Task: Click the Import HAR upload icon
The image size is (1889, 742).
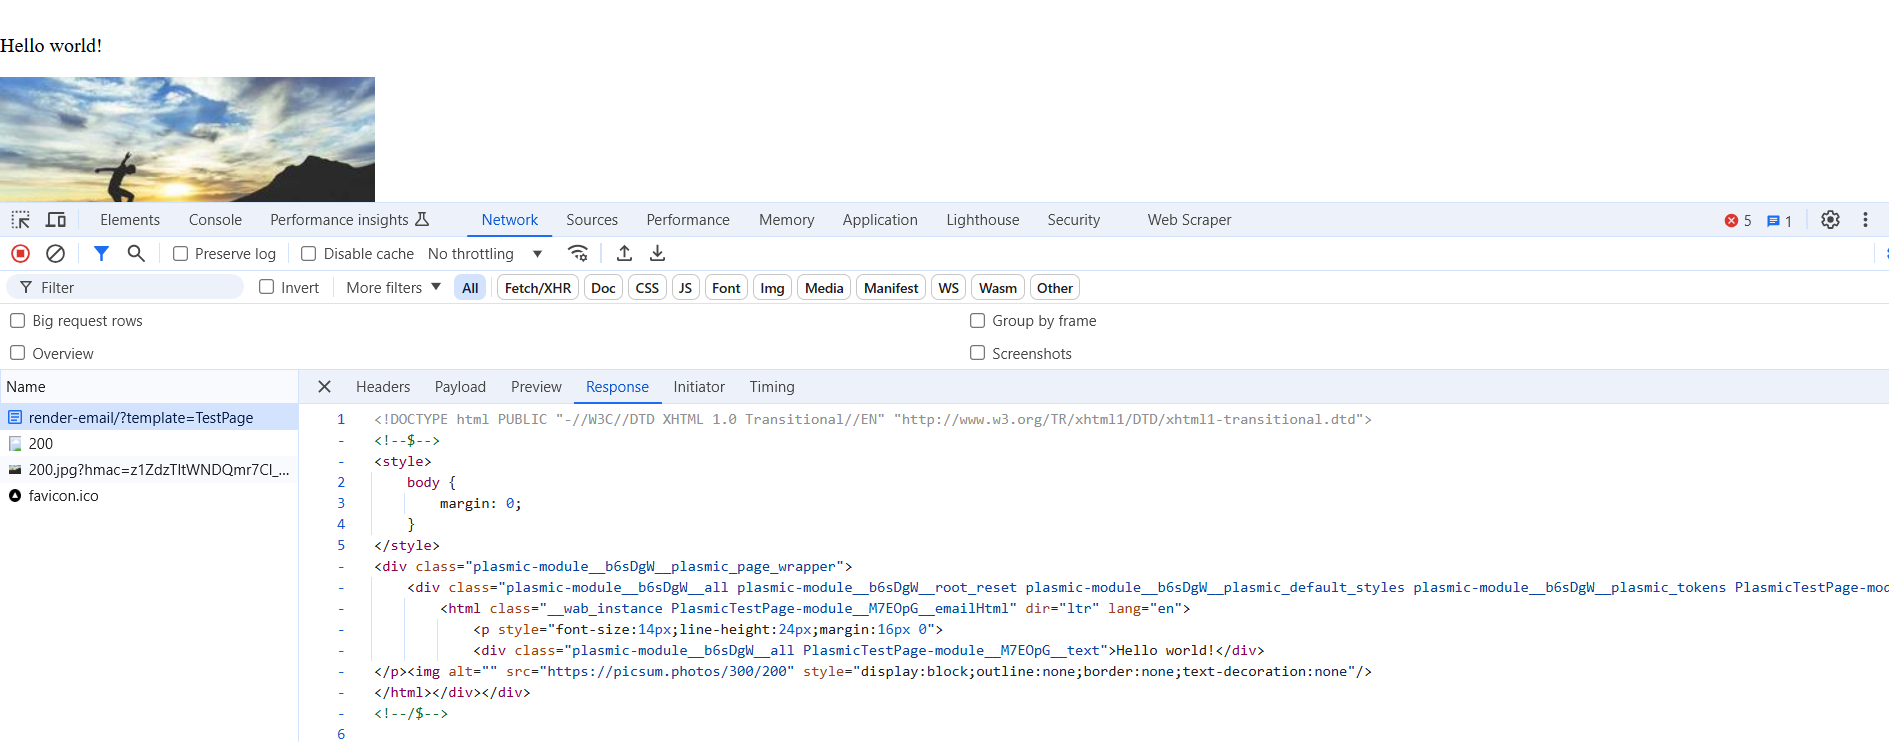Action: [624, 254]
